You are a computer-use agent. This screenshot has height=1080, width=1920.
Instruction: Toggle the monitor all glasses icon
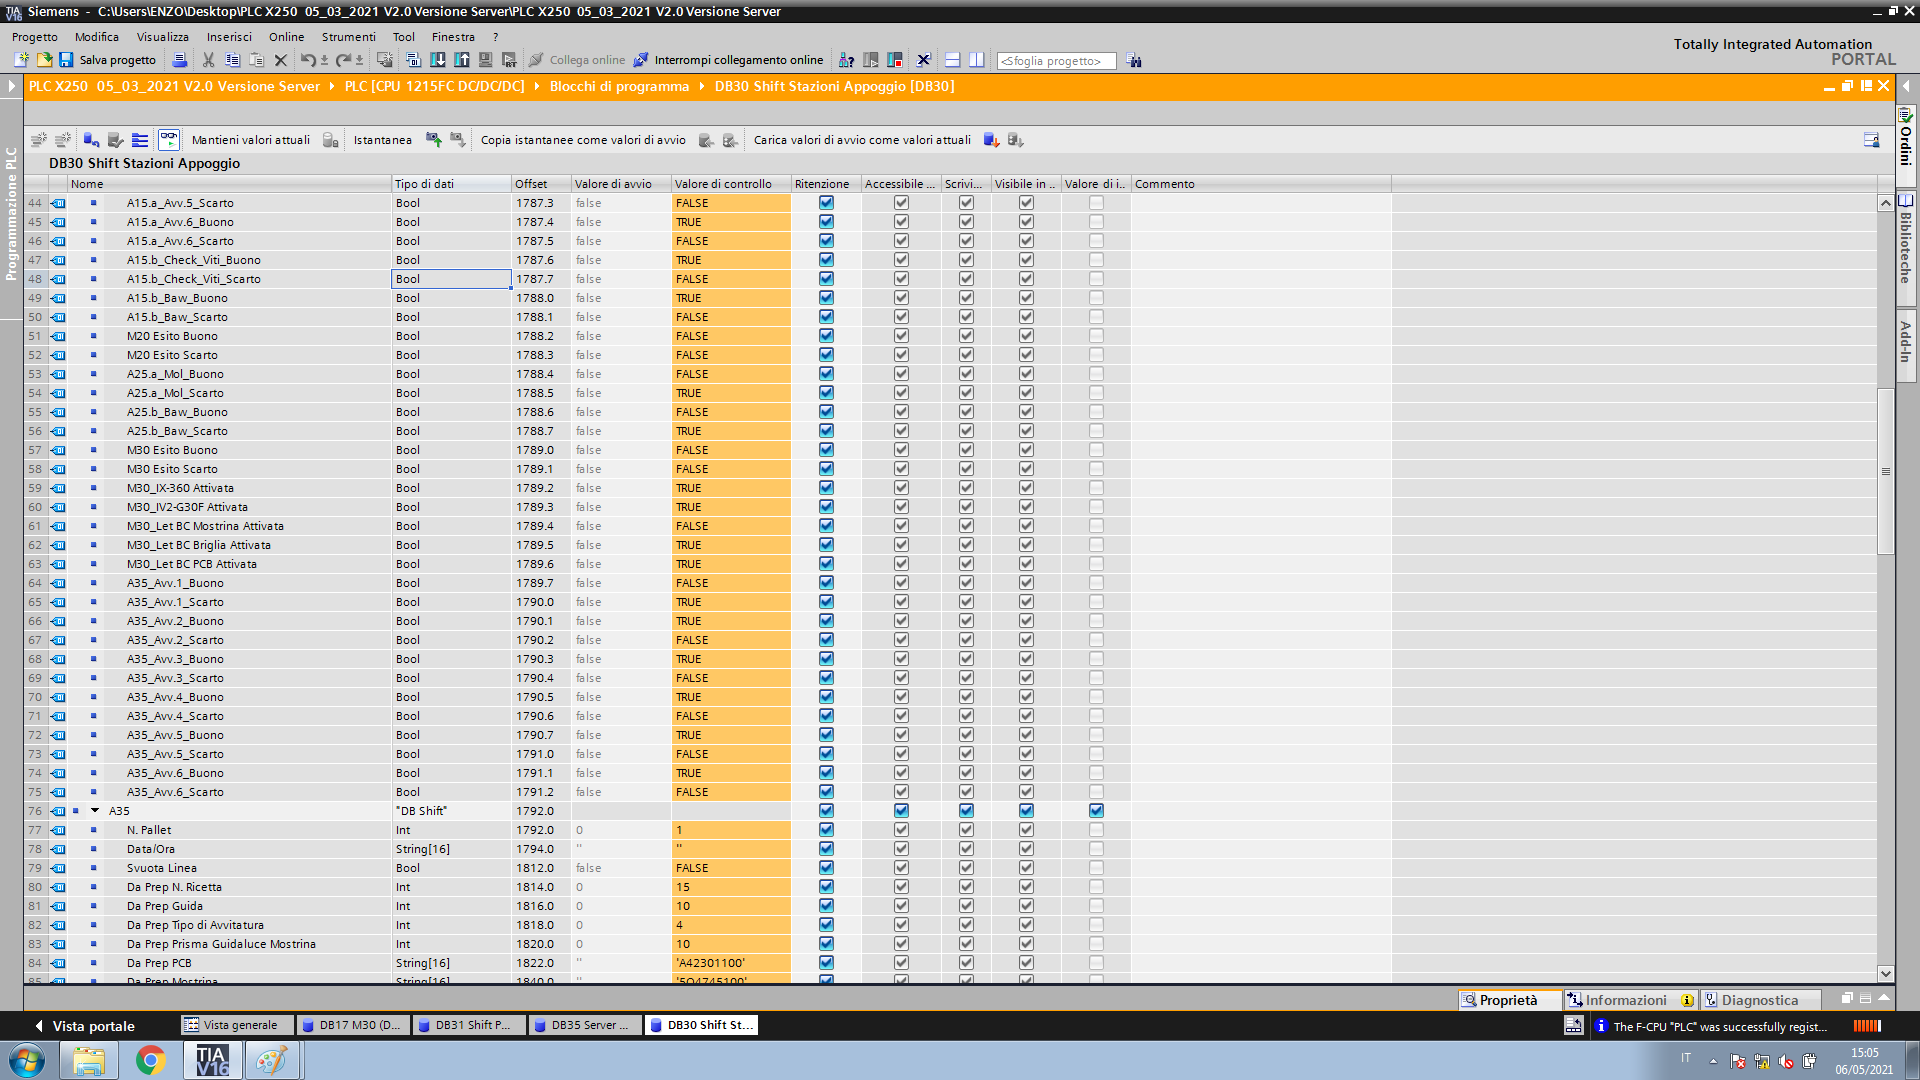click(x=169, y=140)
